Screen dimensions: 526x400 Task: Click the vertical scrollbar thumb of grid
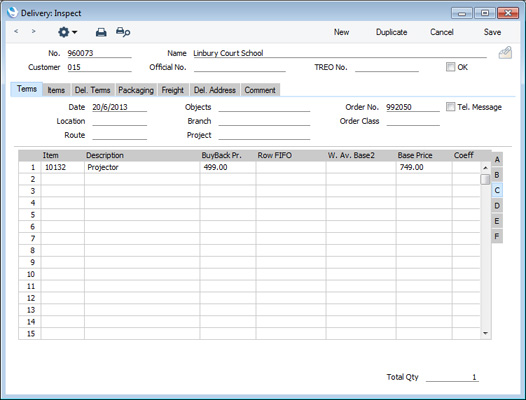point(485,179)
